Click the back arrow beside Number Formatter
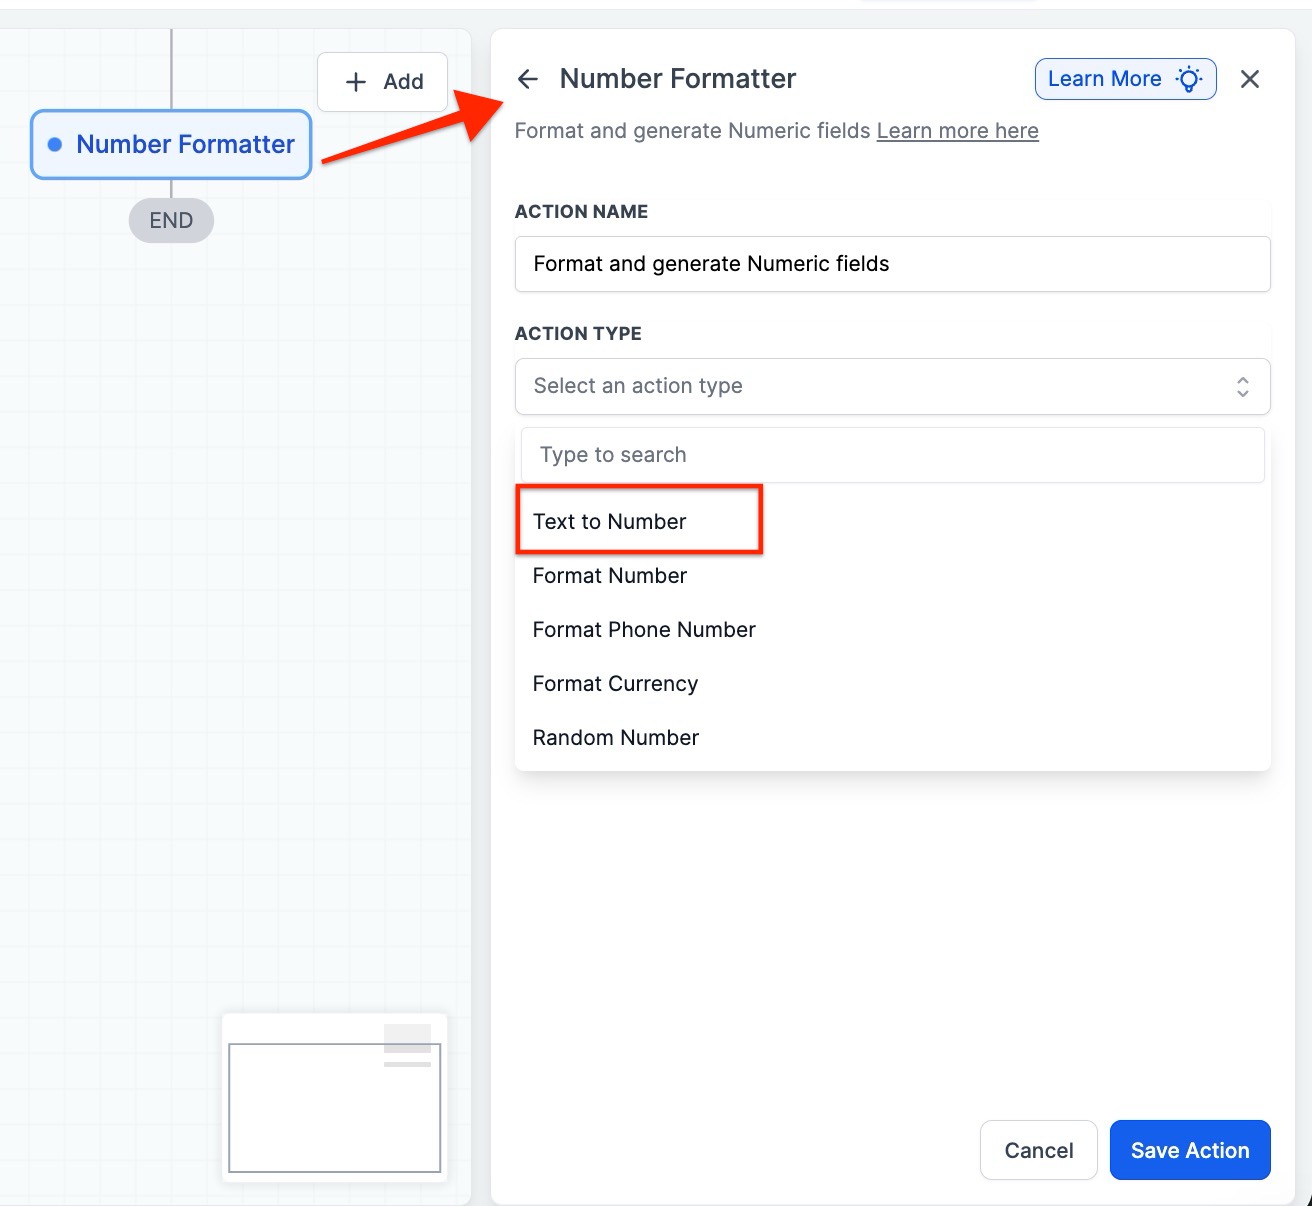This screenshot has width=1312, height=1206. pos(528,79)
